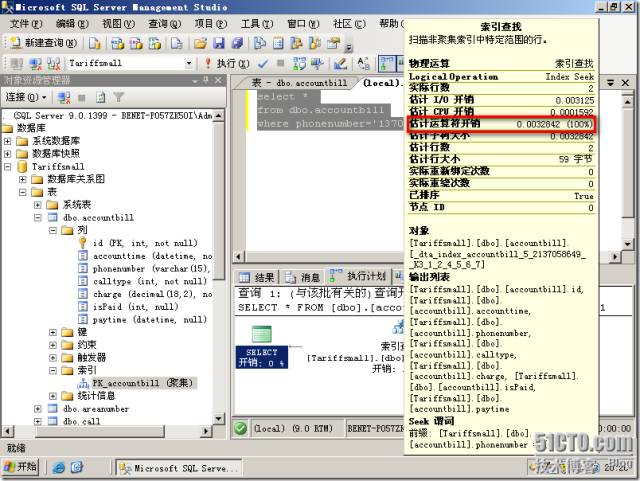Save the query with the floppy disk icon
This screenshot has height=481, width=640.
click(x=219, y=43)
